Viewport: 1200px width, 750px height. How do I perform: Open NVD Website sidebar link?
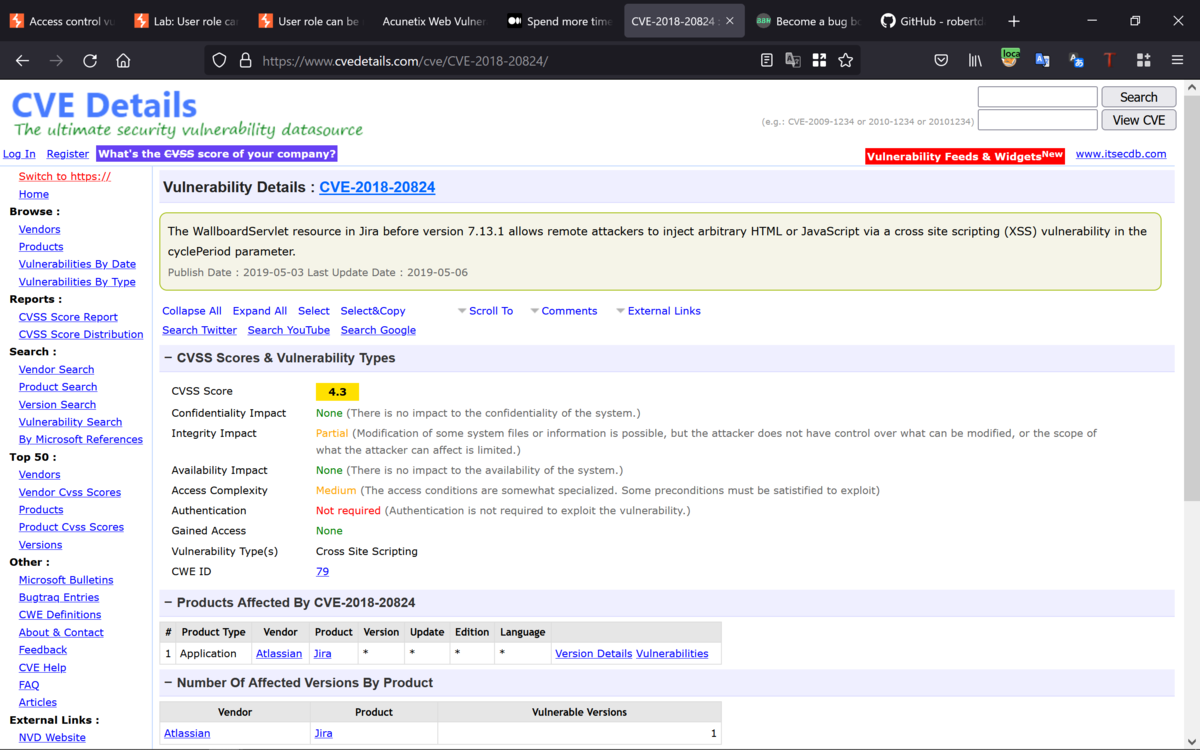(x=52, y=737)
